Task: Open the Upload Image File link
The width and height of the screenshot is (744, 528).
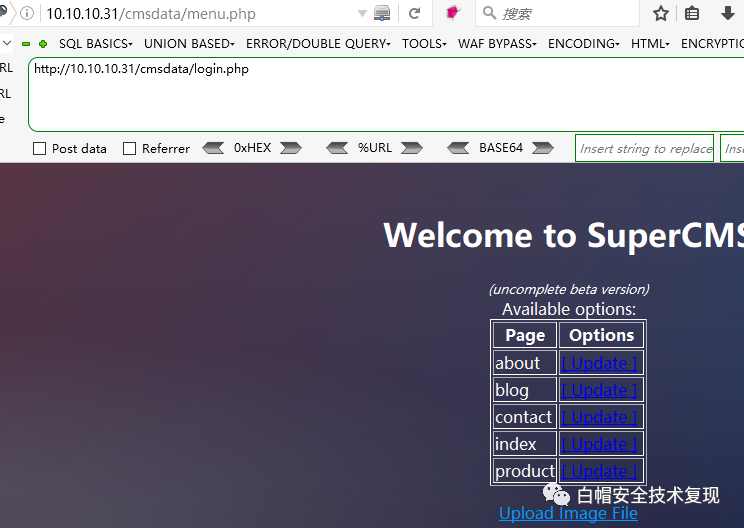Action: tap(568, 513)
